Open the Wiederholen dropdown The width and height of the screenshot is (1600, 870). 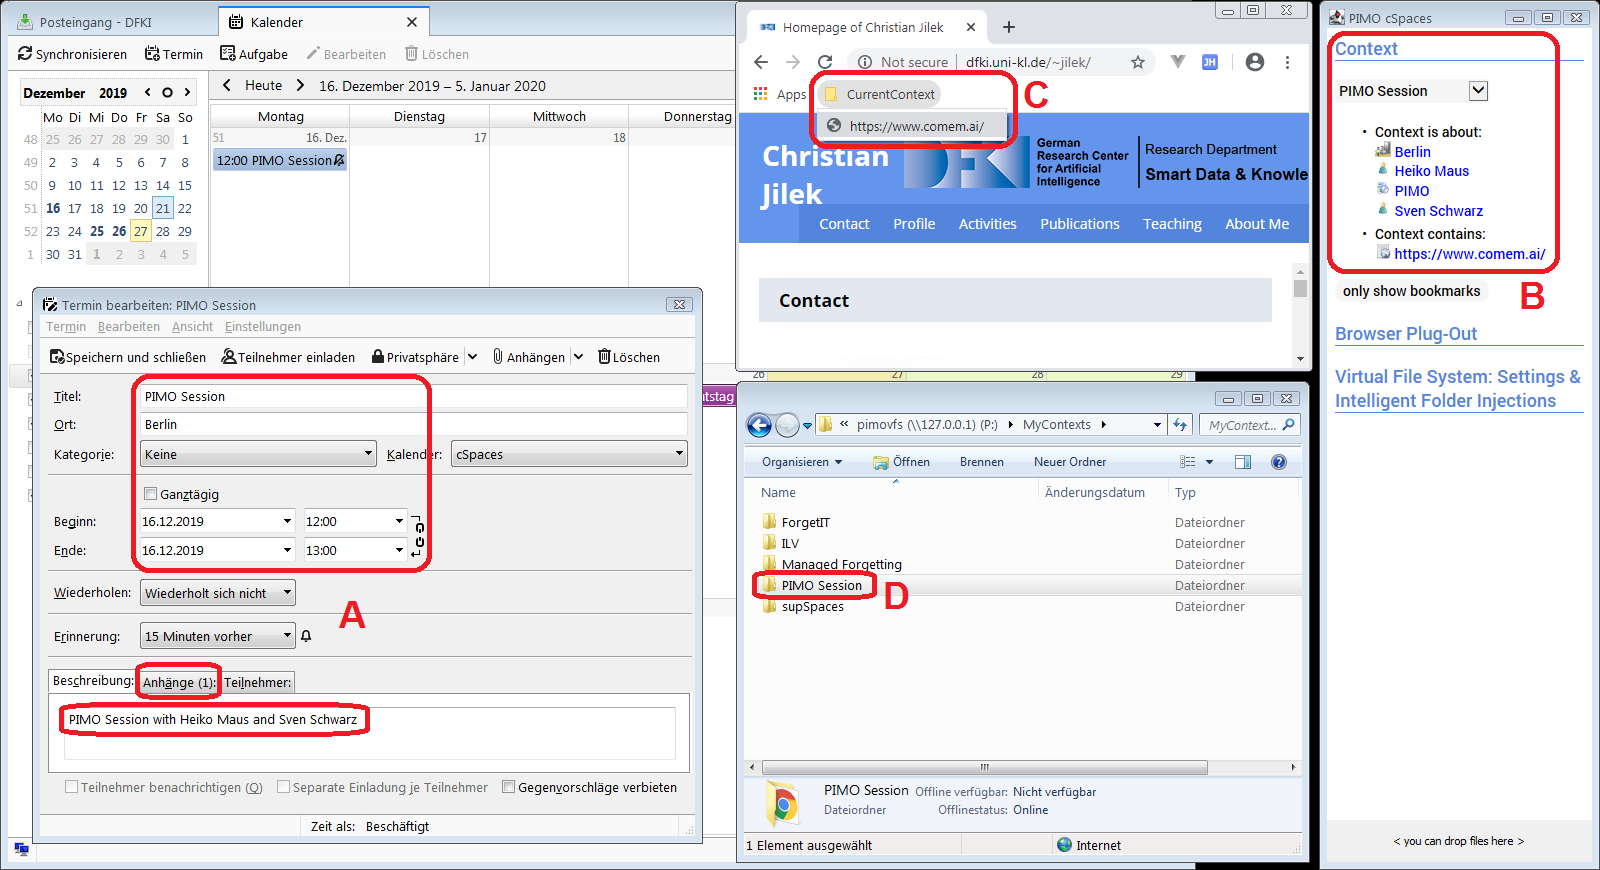tap(218, 593)
